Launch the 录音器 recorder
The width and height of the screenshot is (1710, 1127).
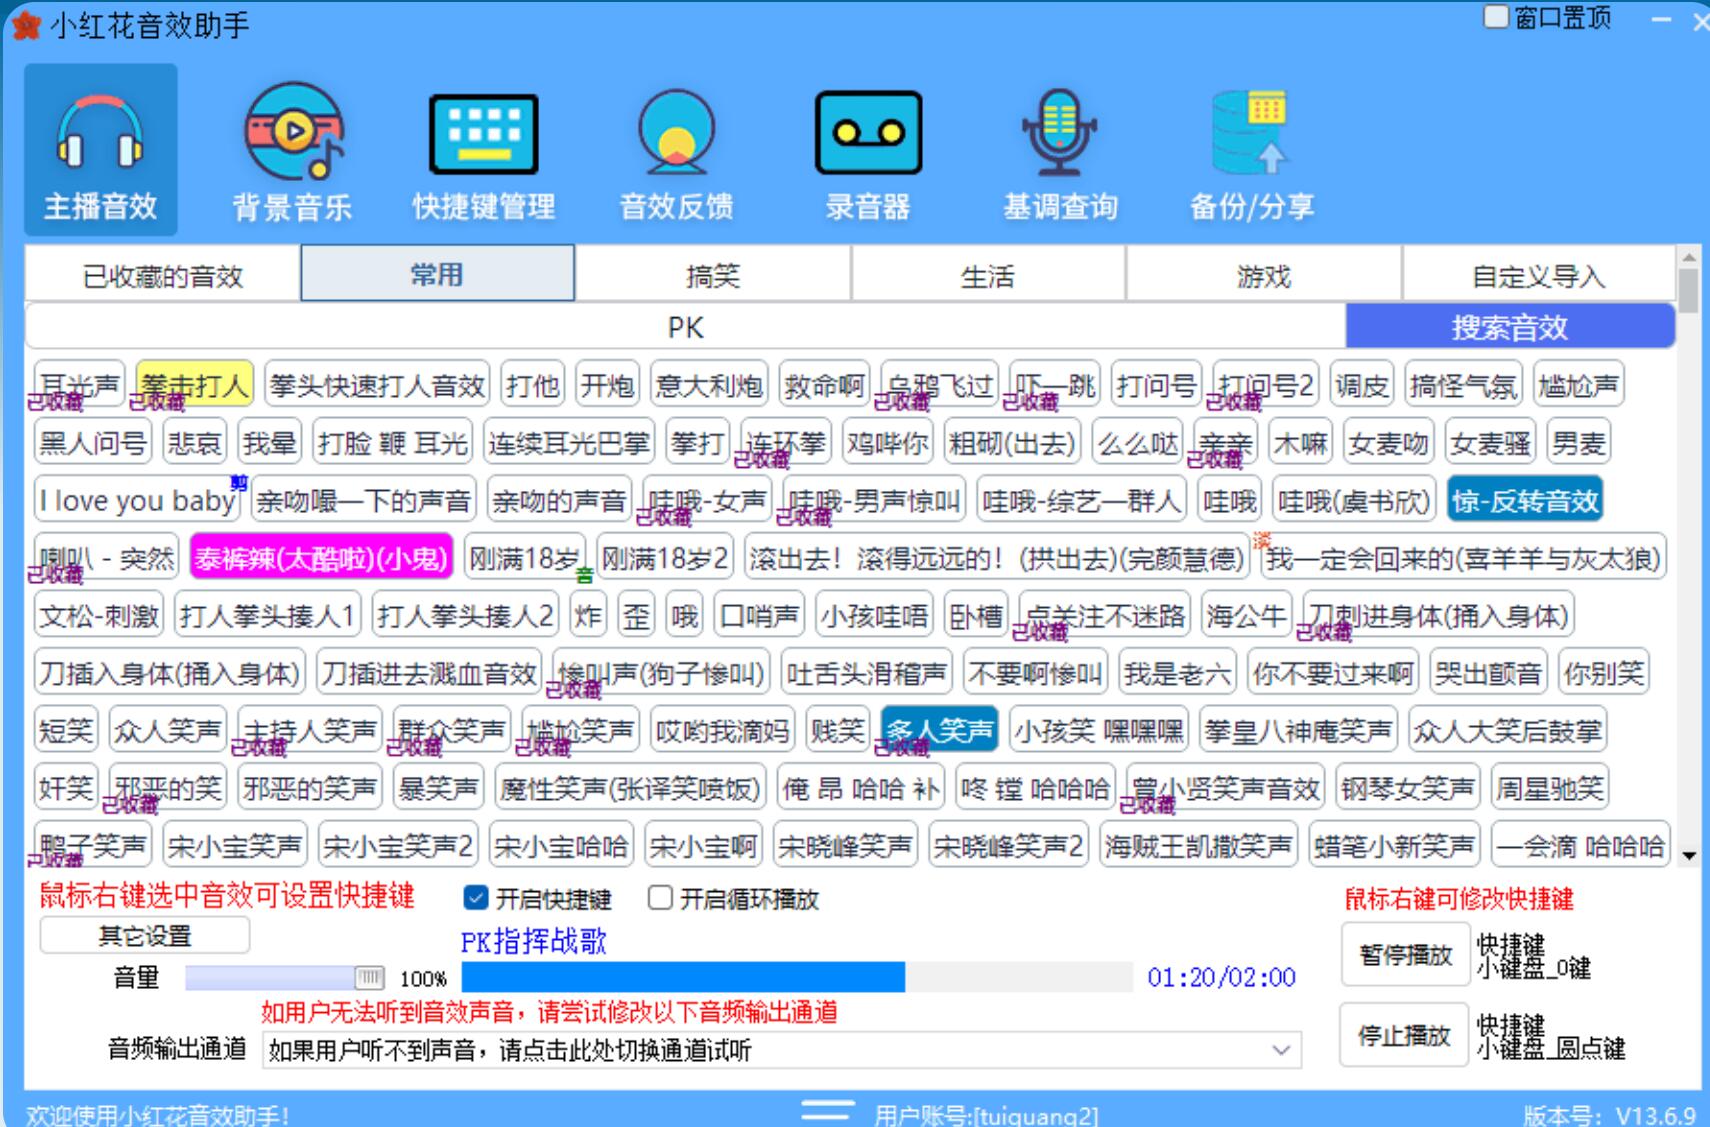[868, 148]
